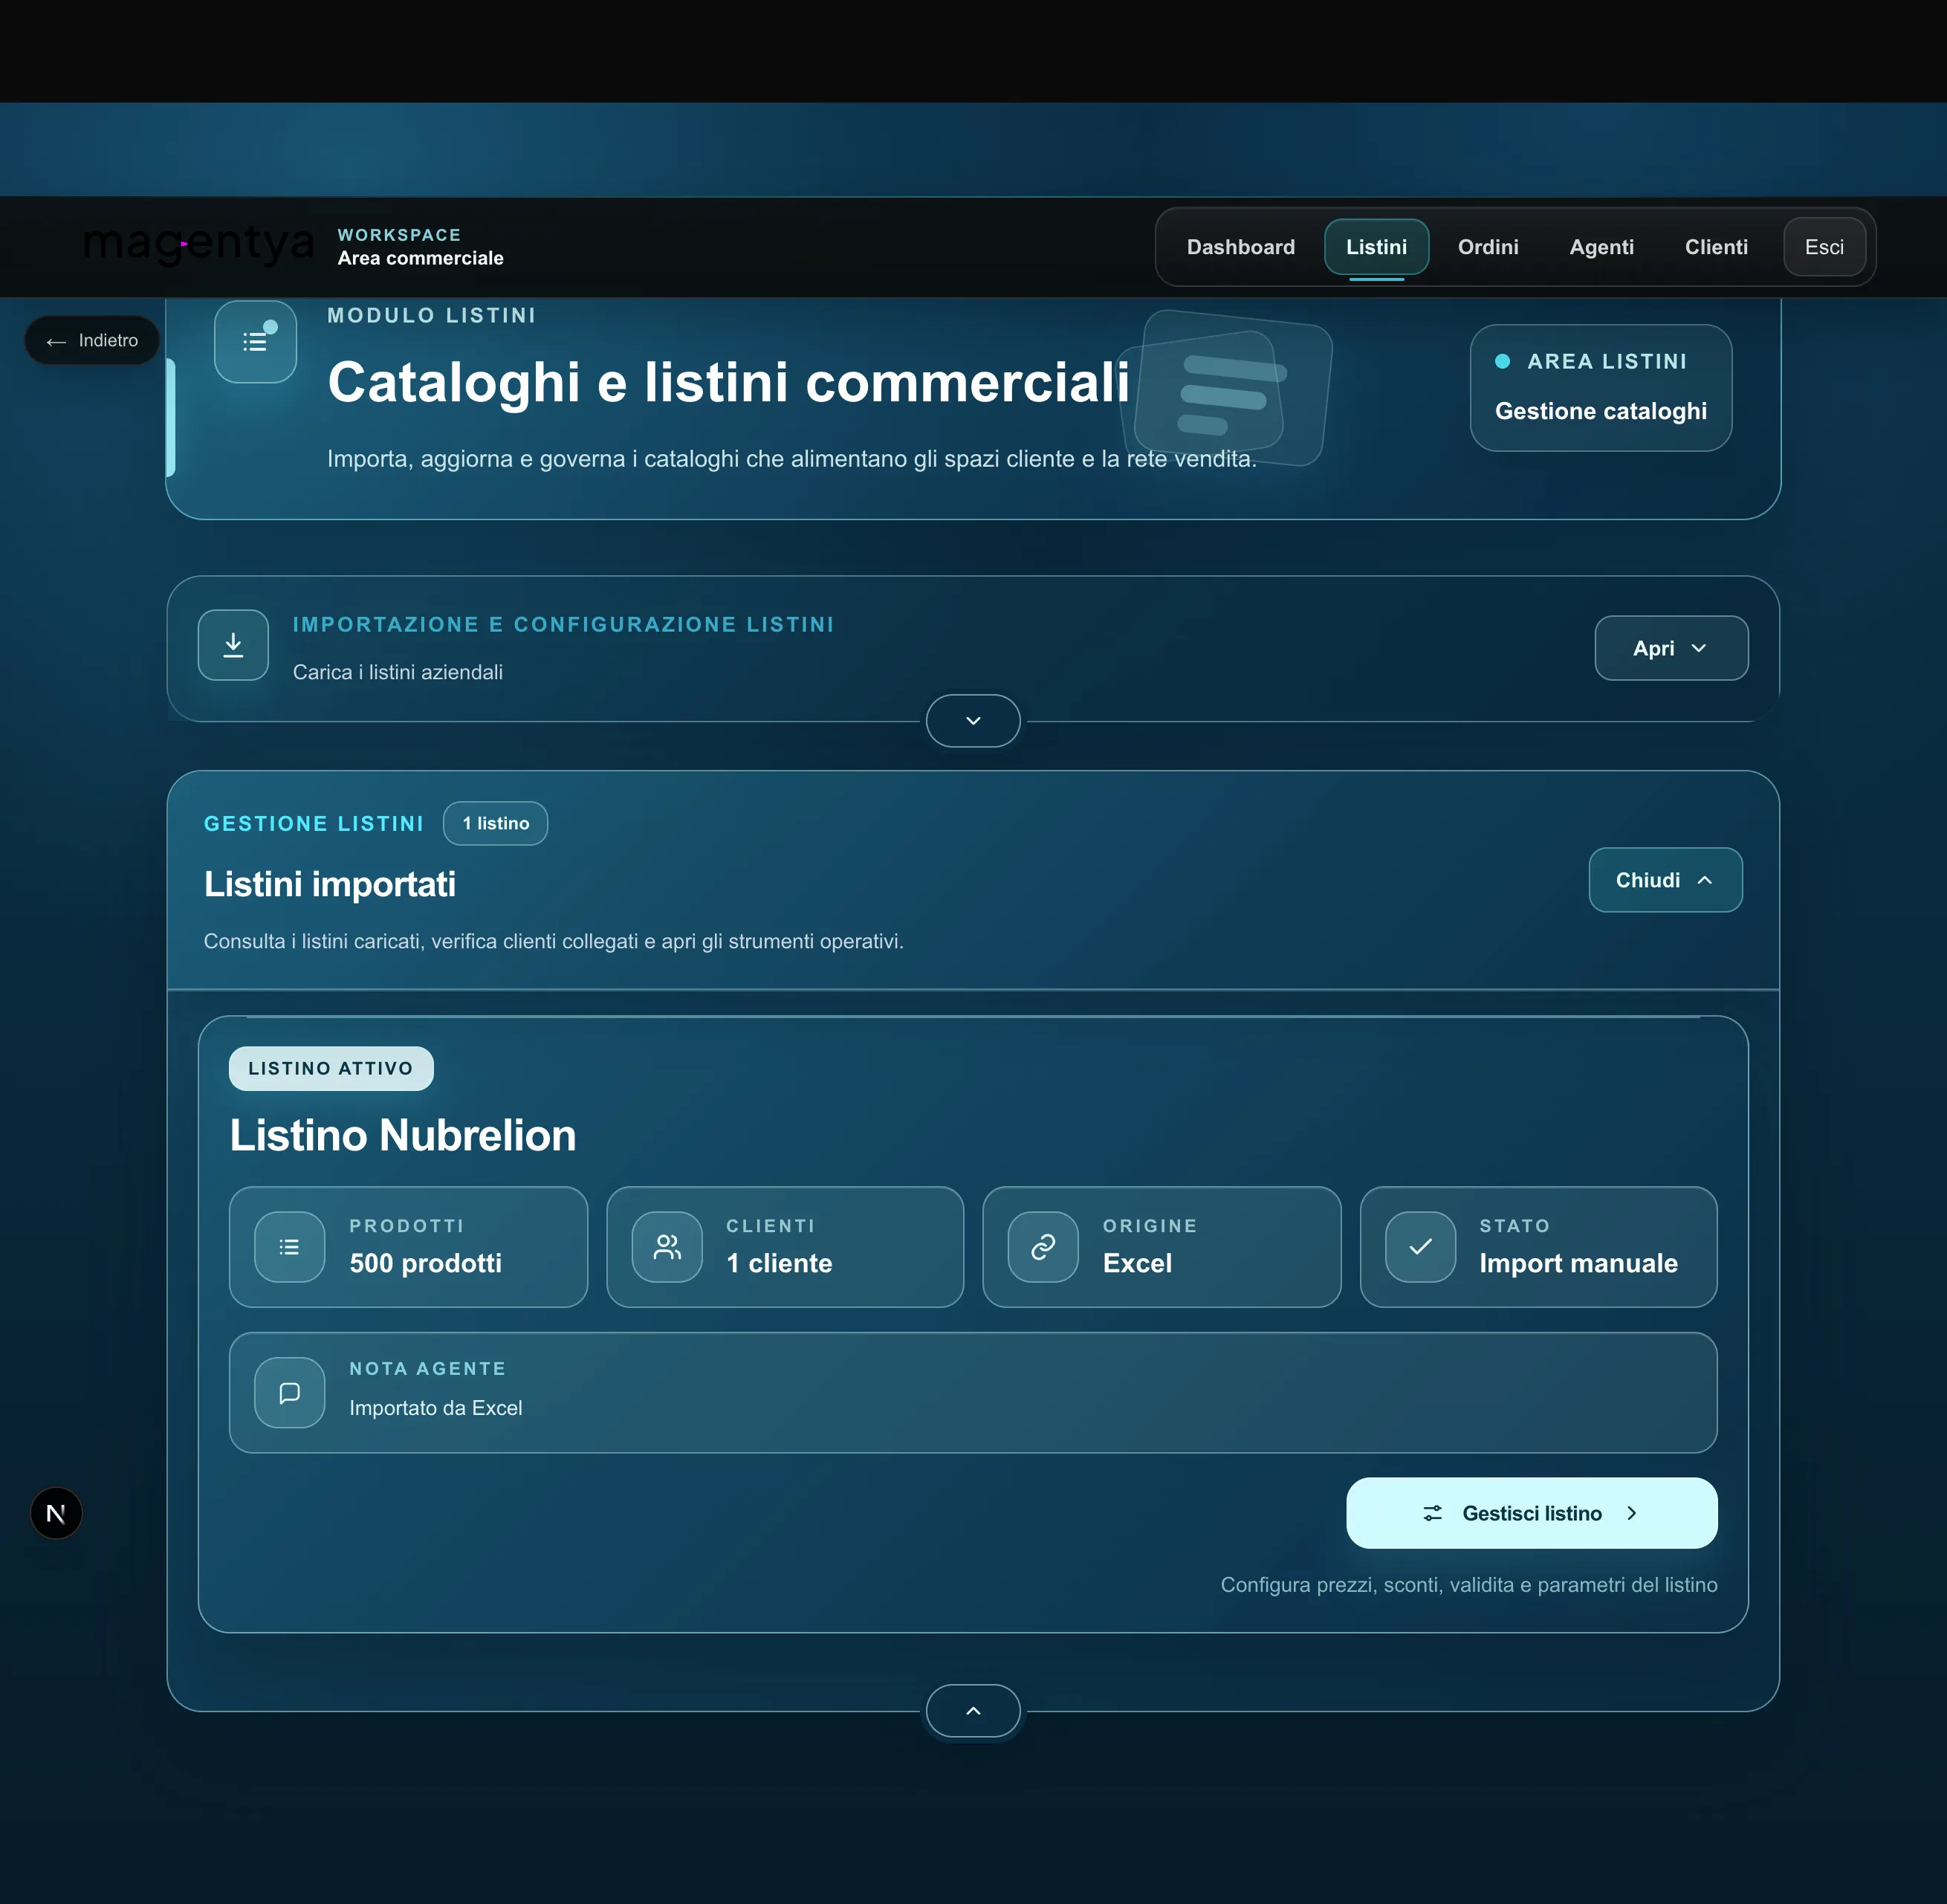Click the '1 cliente' value
Image resolution: width=1947 pixels, height=1904 pixels.
779,1263
